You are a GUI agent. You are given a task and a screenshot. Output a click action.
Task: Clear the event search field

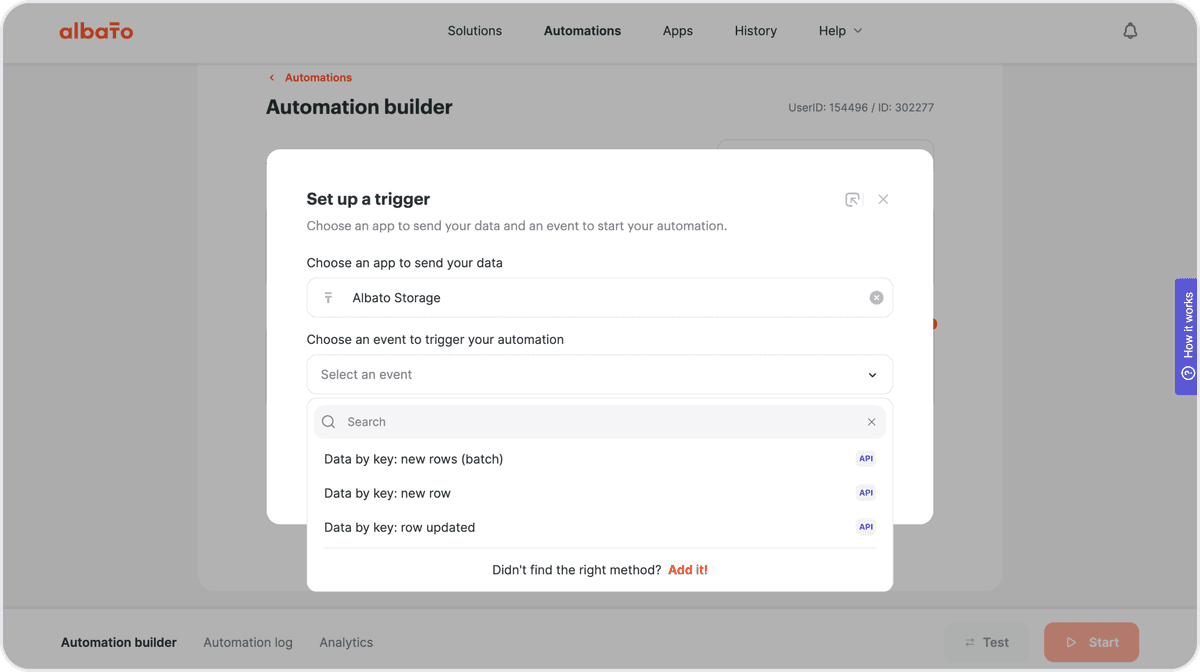[871, 422]
